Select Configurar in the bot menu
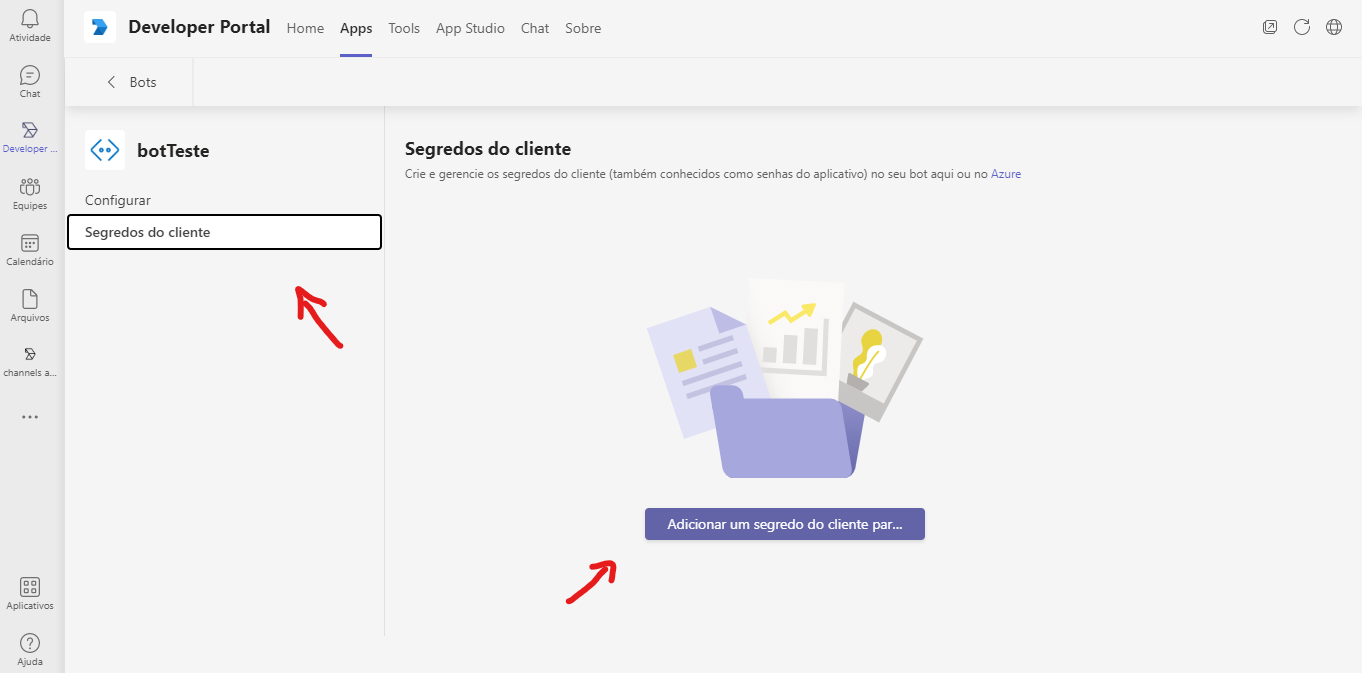 coord(118,200)
